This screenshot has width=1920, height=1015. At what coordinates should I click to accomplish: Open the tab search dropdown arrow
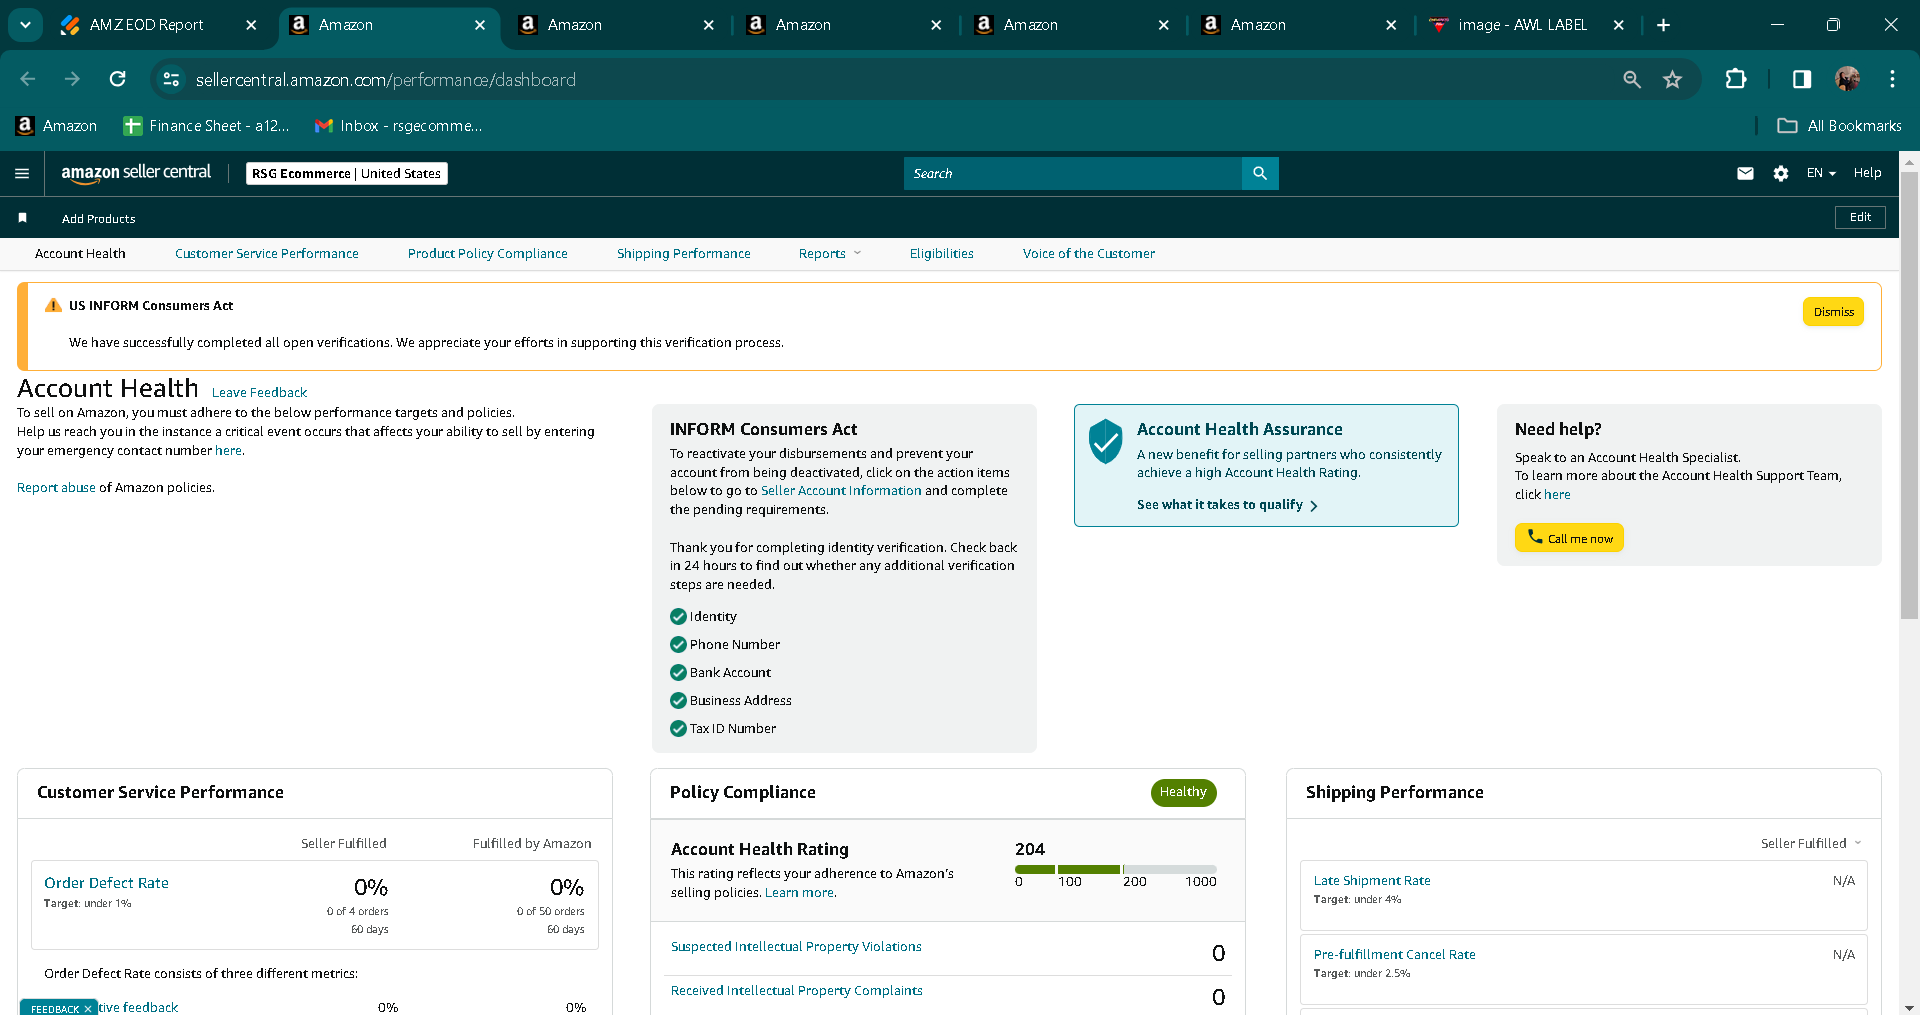tap(25, 25)
